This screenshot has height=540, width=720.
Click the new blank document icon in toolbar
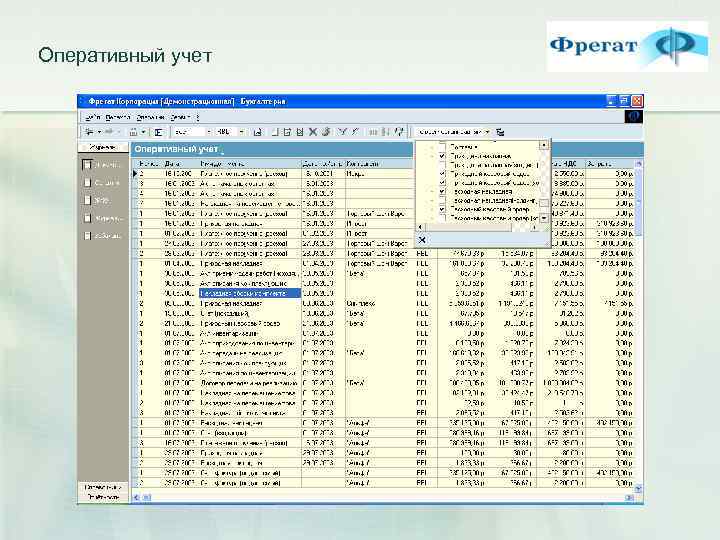point(275,132)
